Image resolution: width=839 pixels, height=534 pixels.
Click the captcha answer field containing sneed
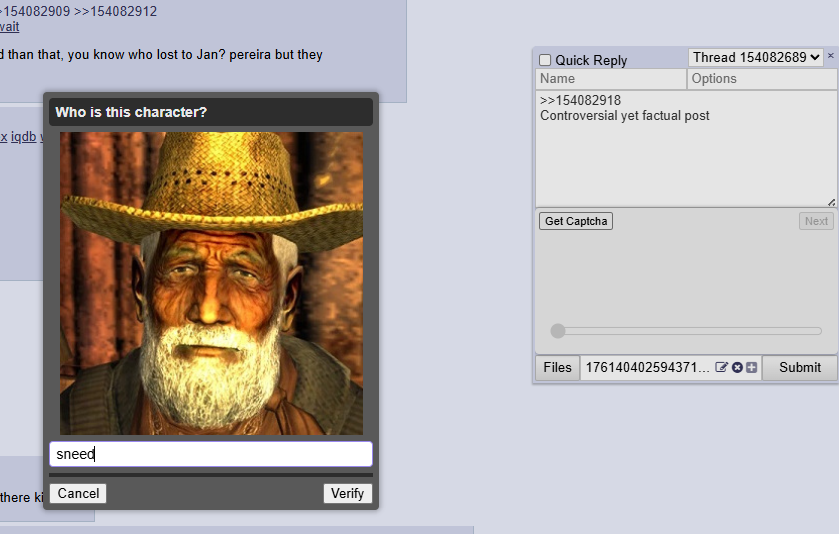click(211, 454)
